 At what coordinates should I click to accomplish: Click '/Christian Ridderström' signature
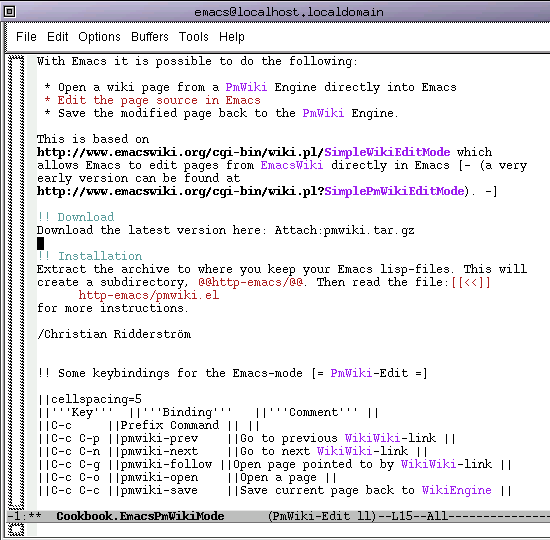(x=114, y=334)
